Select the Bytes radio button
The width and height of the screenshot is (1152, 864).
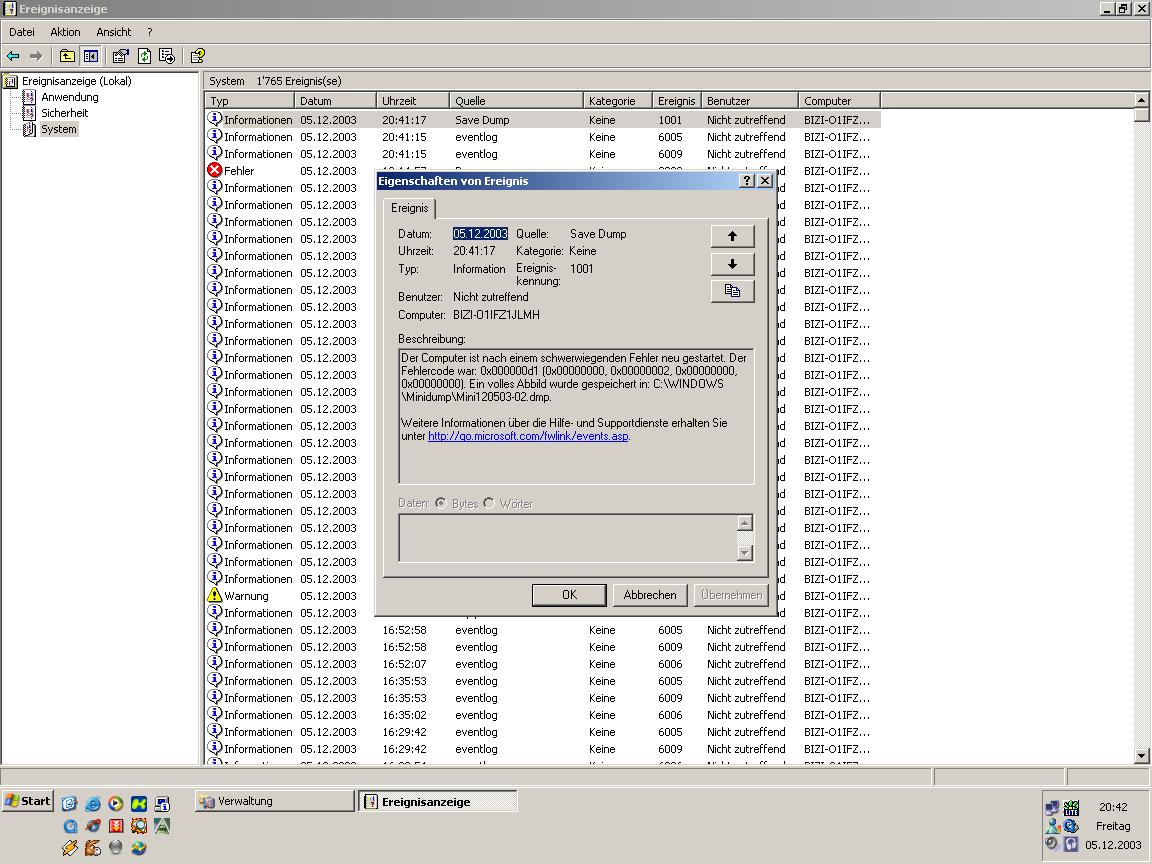coord(441,503)
